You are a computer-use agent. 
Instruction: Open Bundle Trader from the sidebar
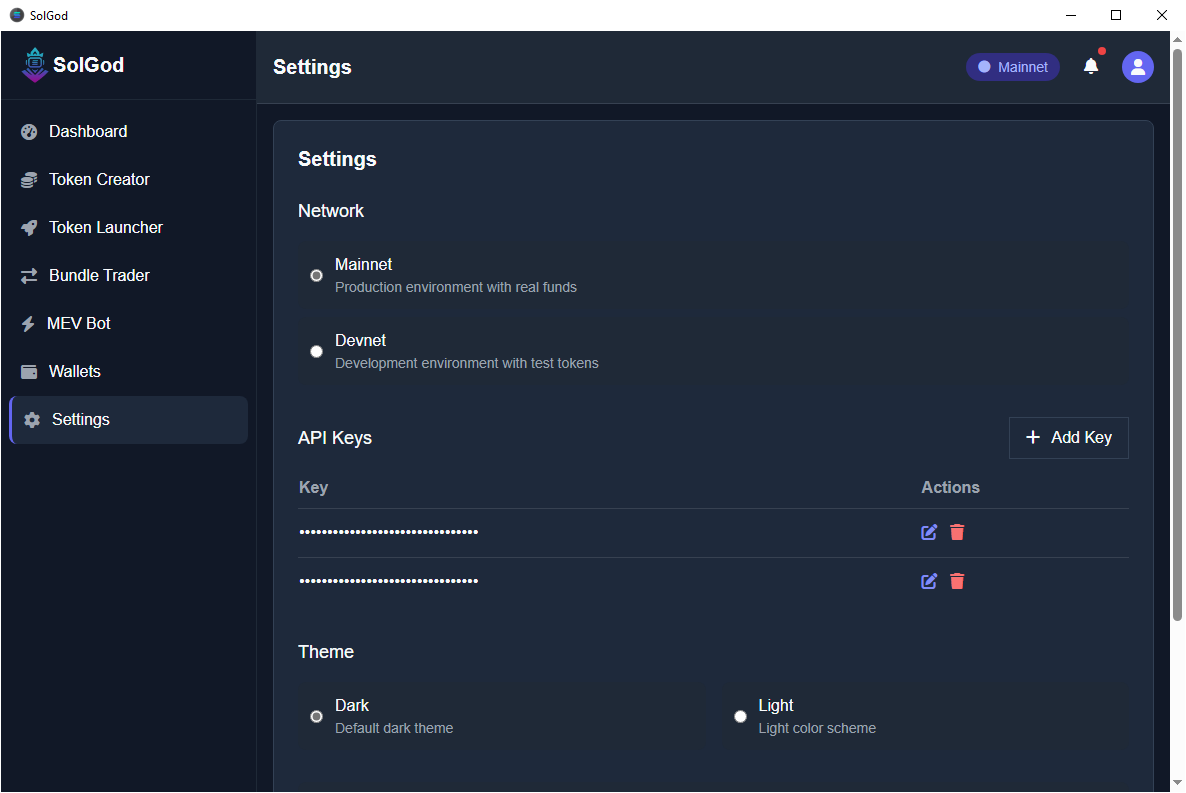[x=99, y=276]
